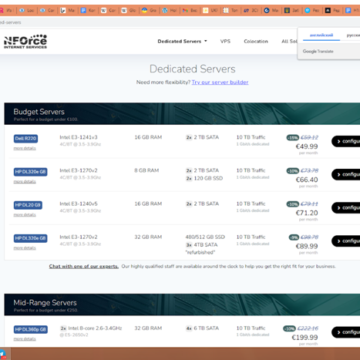Click the €71.20 price
Screen dimensions: 360x360
tap(307, 213)
